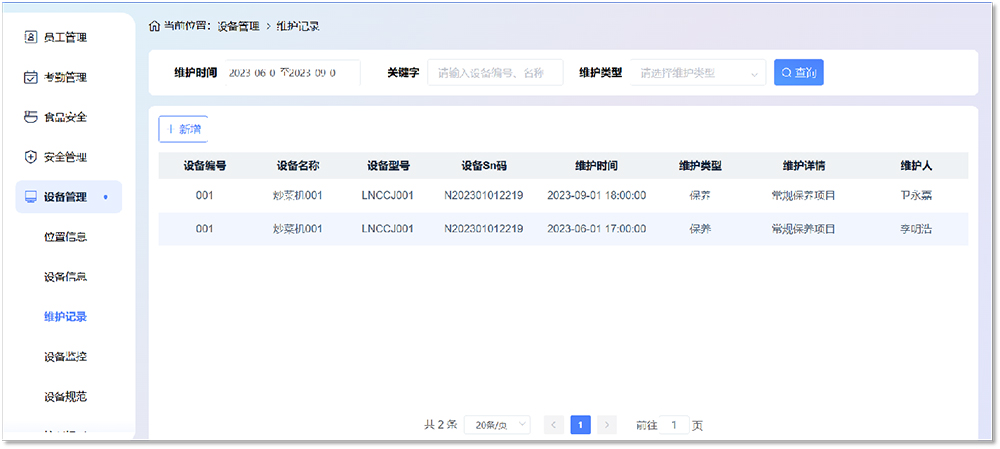Click the 安全管理 shield icon
The width and height of the screenshot is (1000, 449).
31,157
